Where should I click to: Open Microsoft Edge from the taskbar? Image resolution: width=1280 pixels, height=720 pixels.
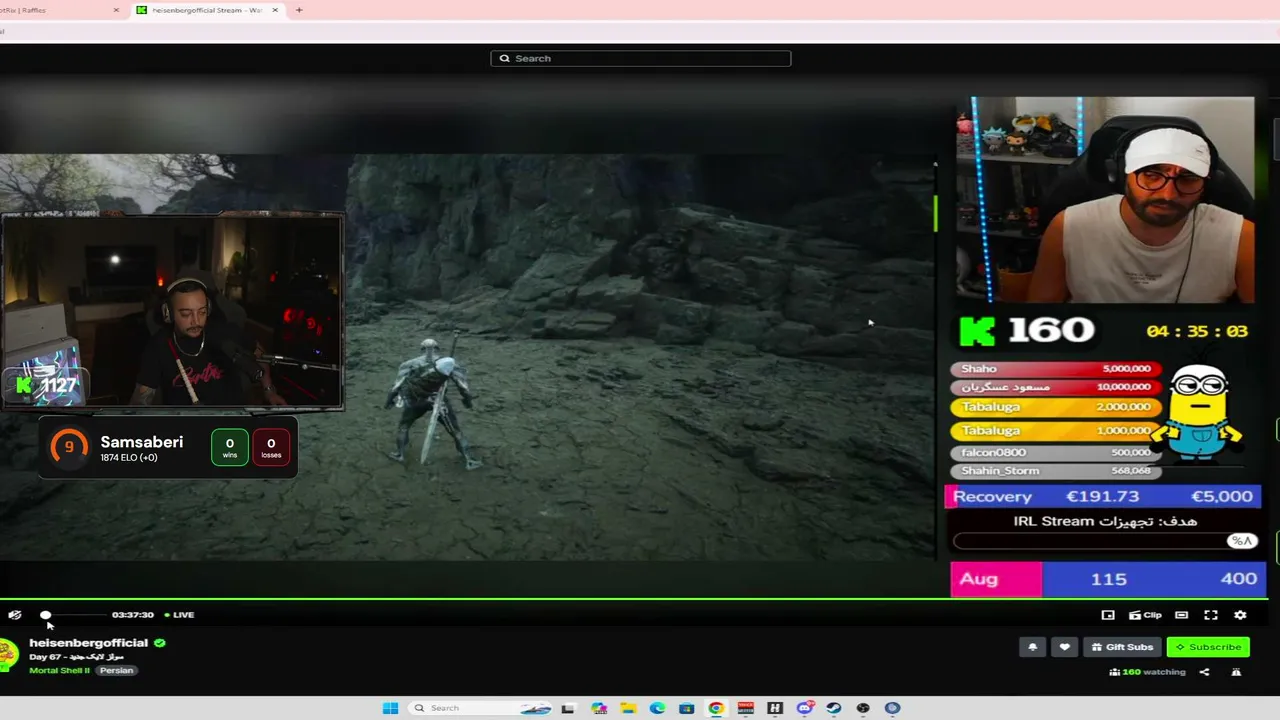(x=657, y=708)
